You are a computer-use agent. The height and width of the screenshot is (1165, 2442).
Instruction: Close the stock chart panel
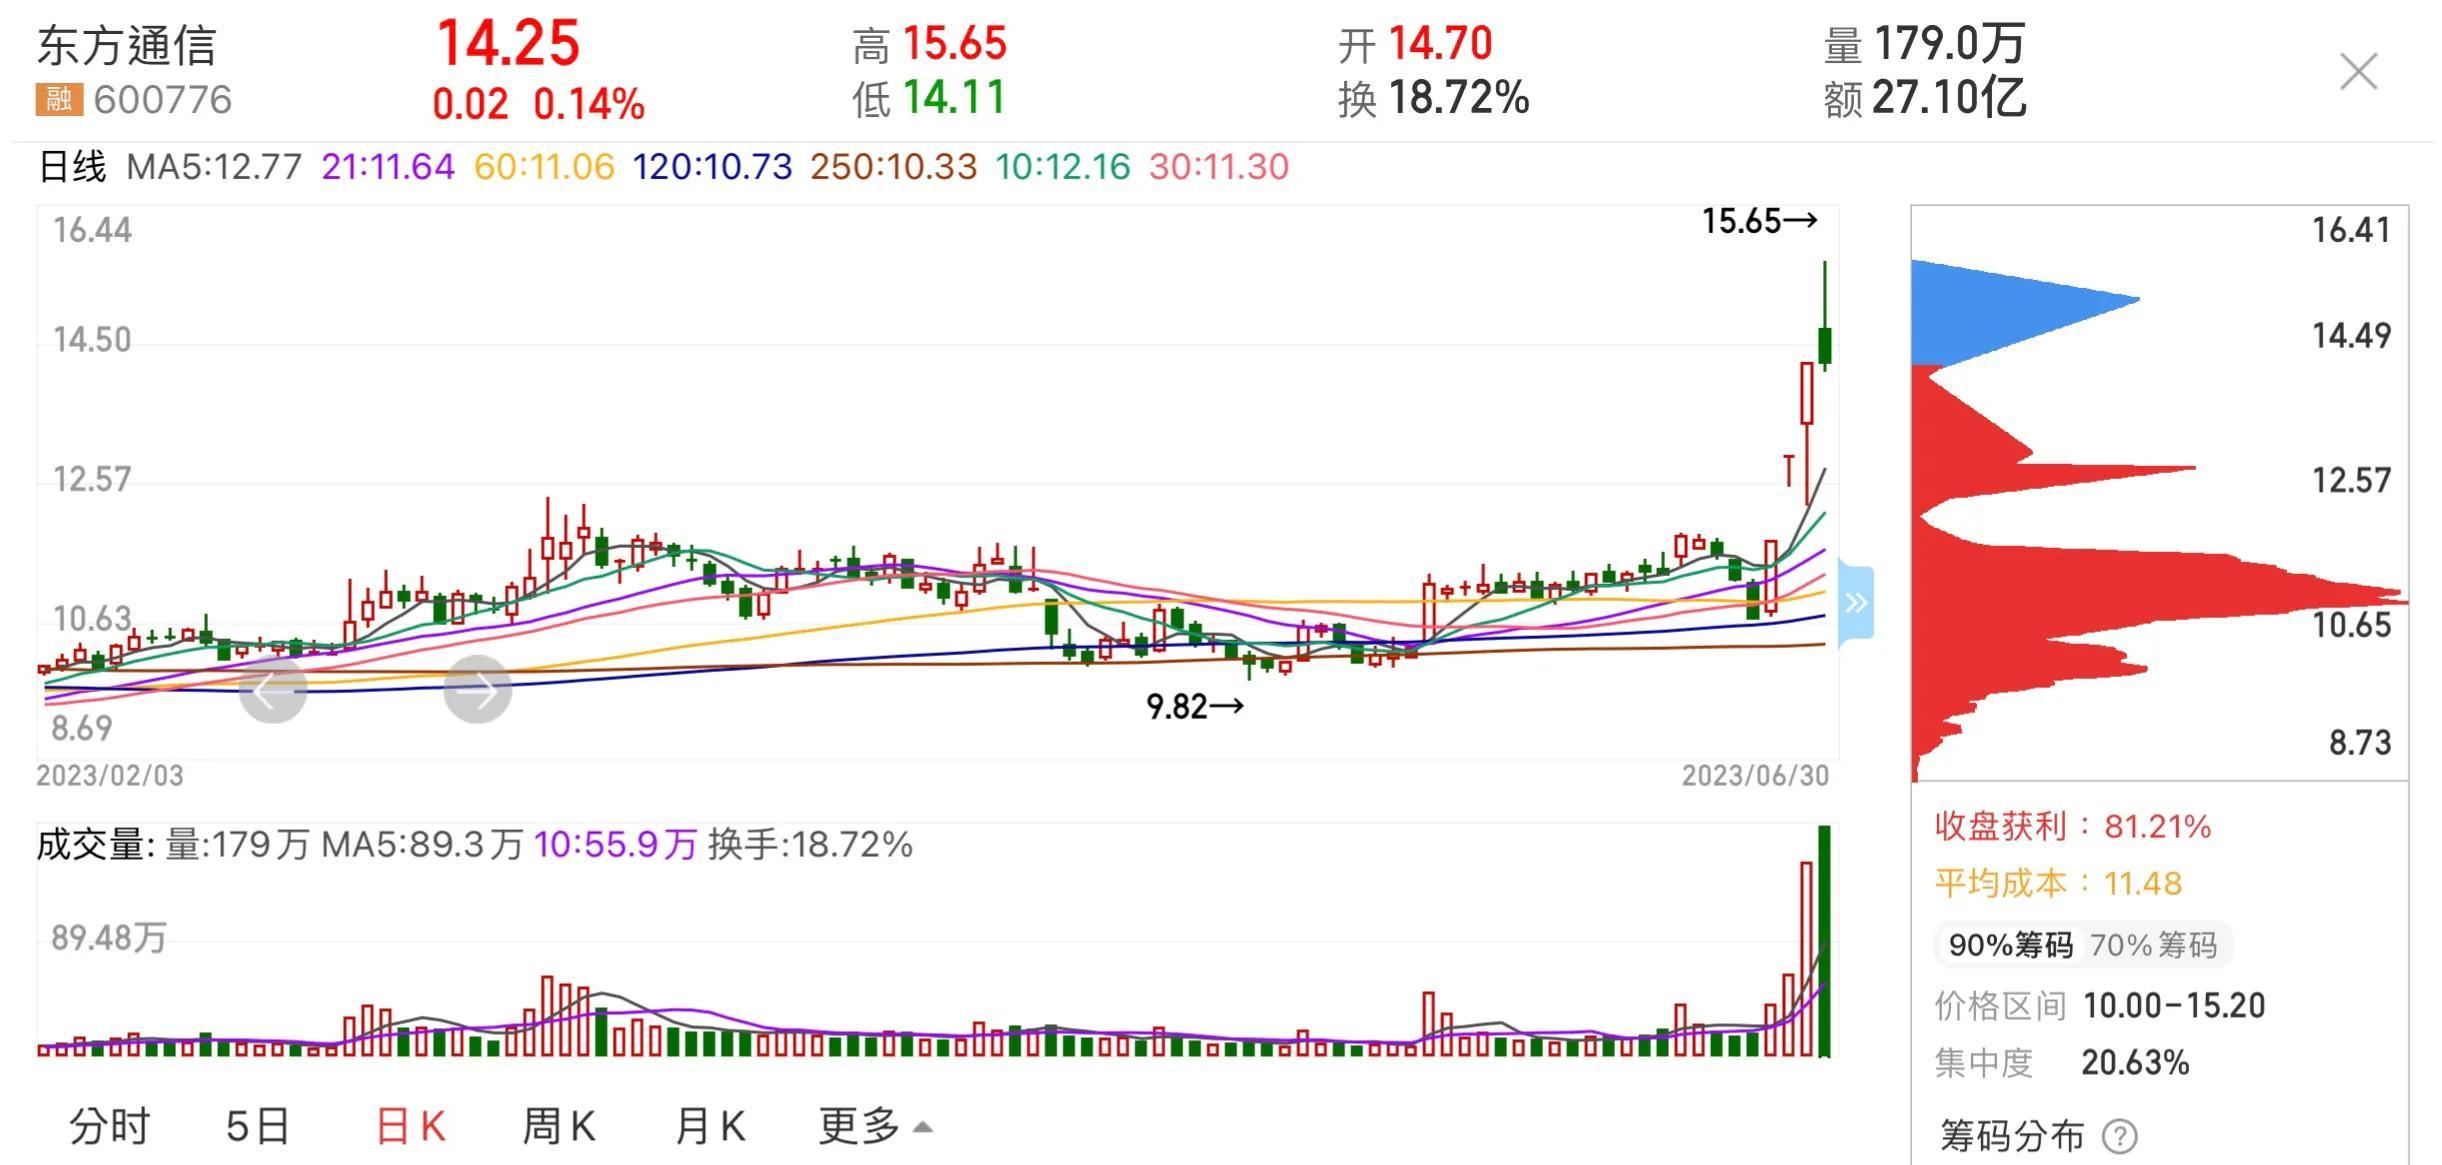[2358, 72]
